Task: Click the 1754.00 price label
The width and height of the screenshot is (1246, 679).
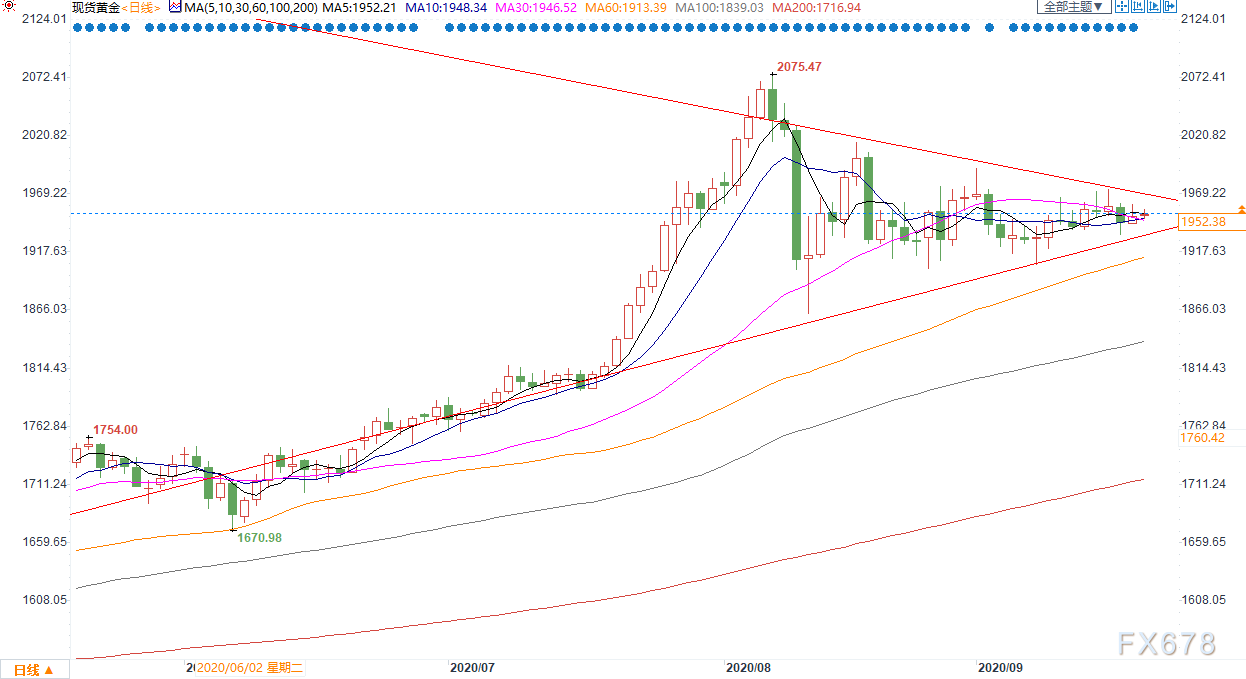Action: (115, 430)
